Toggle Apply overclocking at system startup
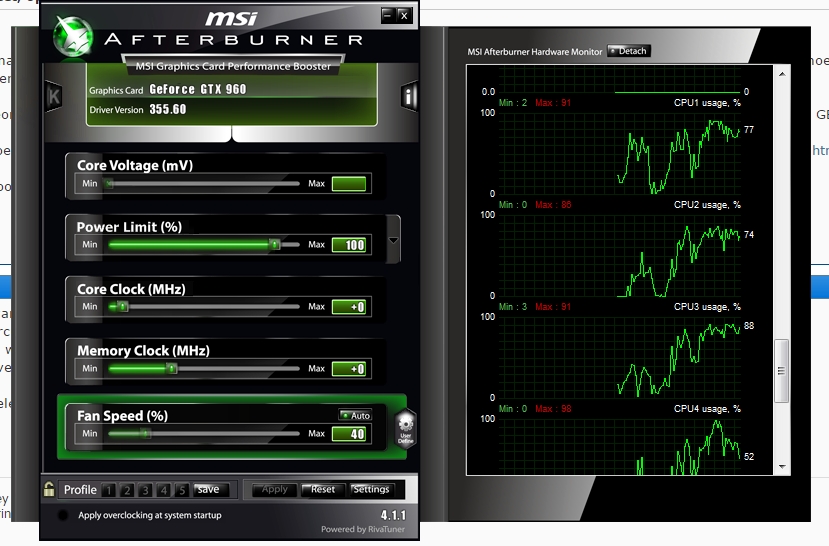 (62, 515)
